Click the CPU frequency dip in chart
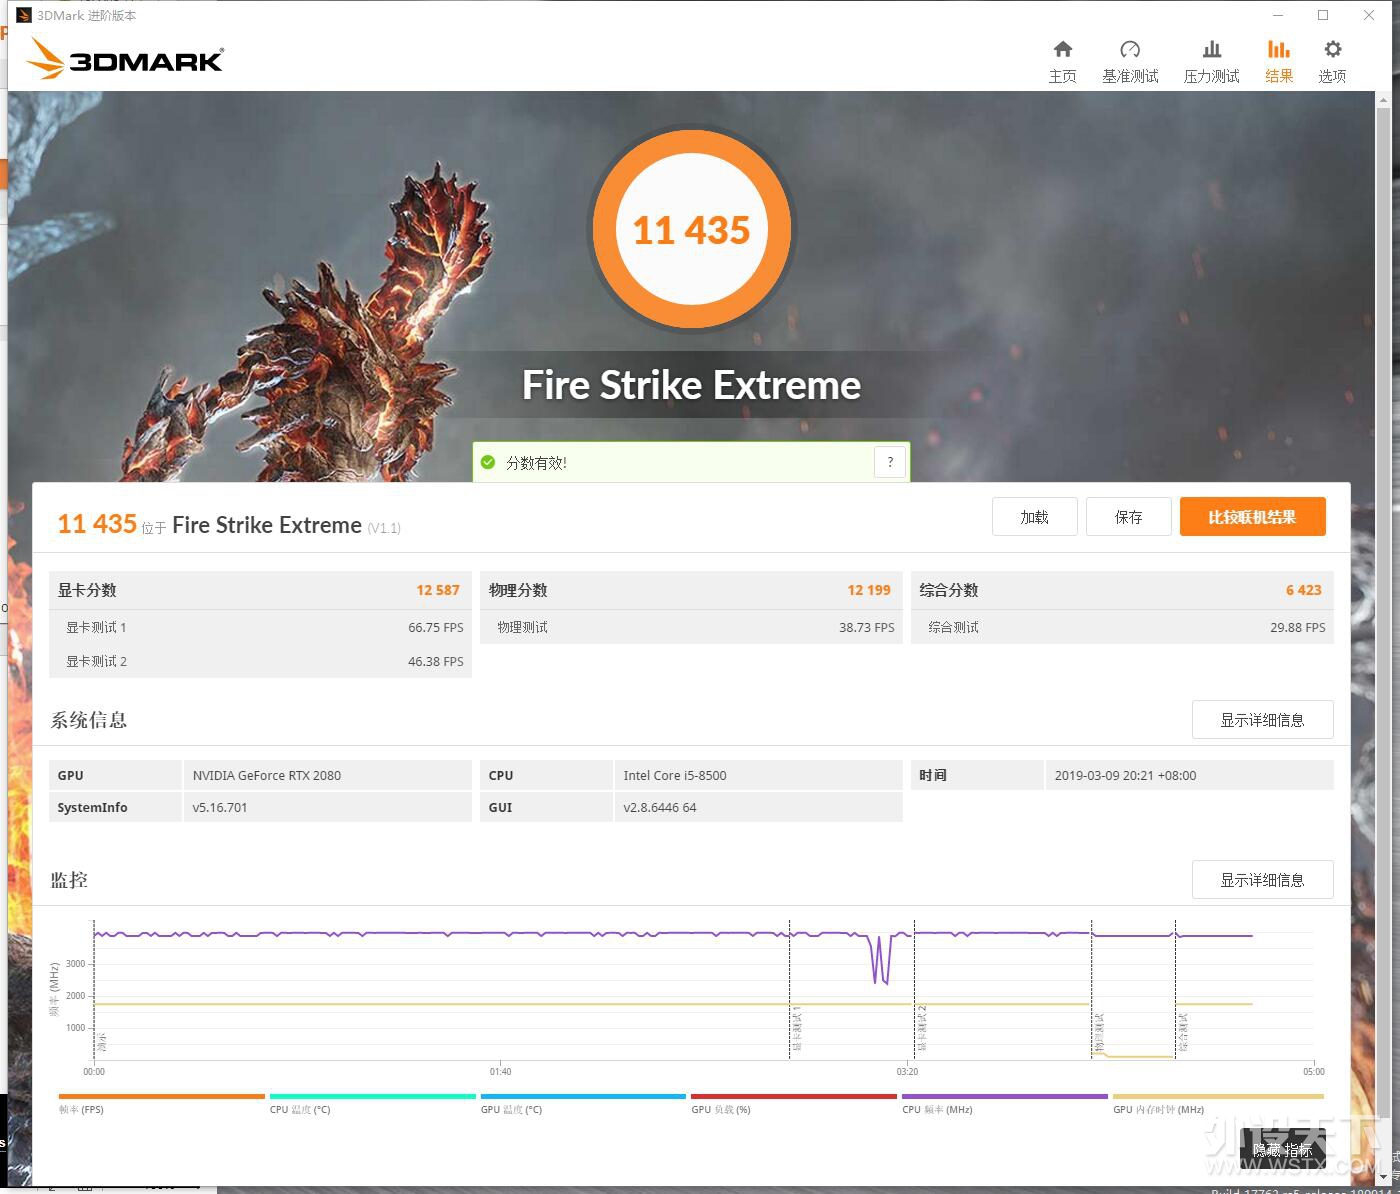Image resolution: width=1400 pixels, height=1194 pixels. point(881,960)
